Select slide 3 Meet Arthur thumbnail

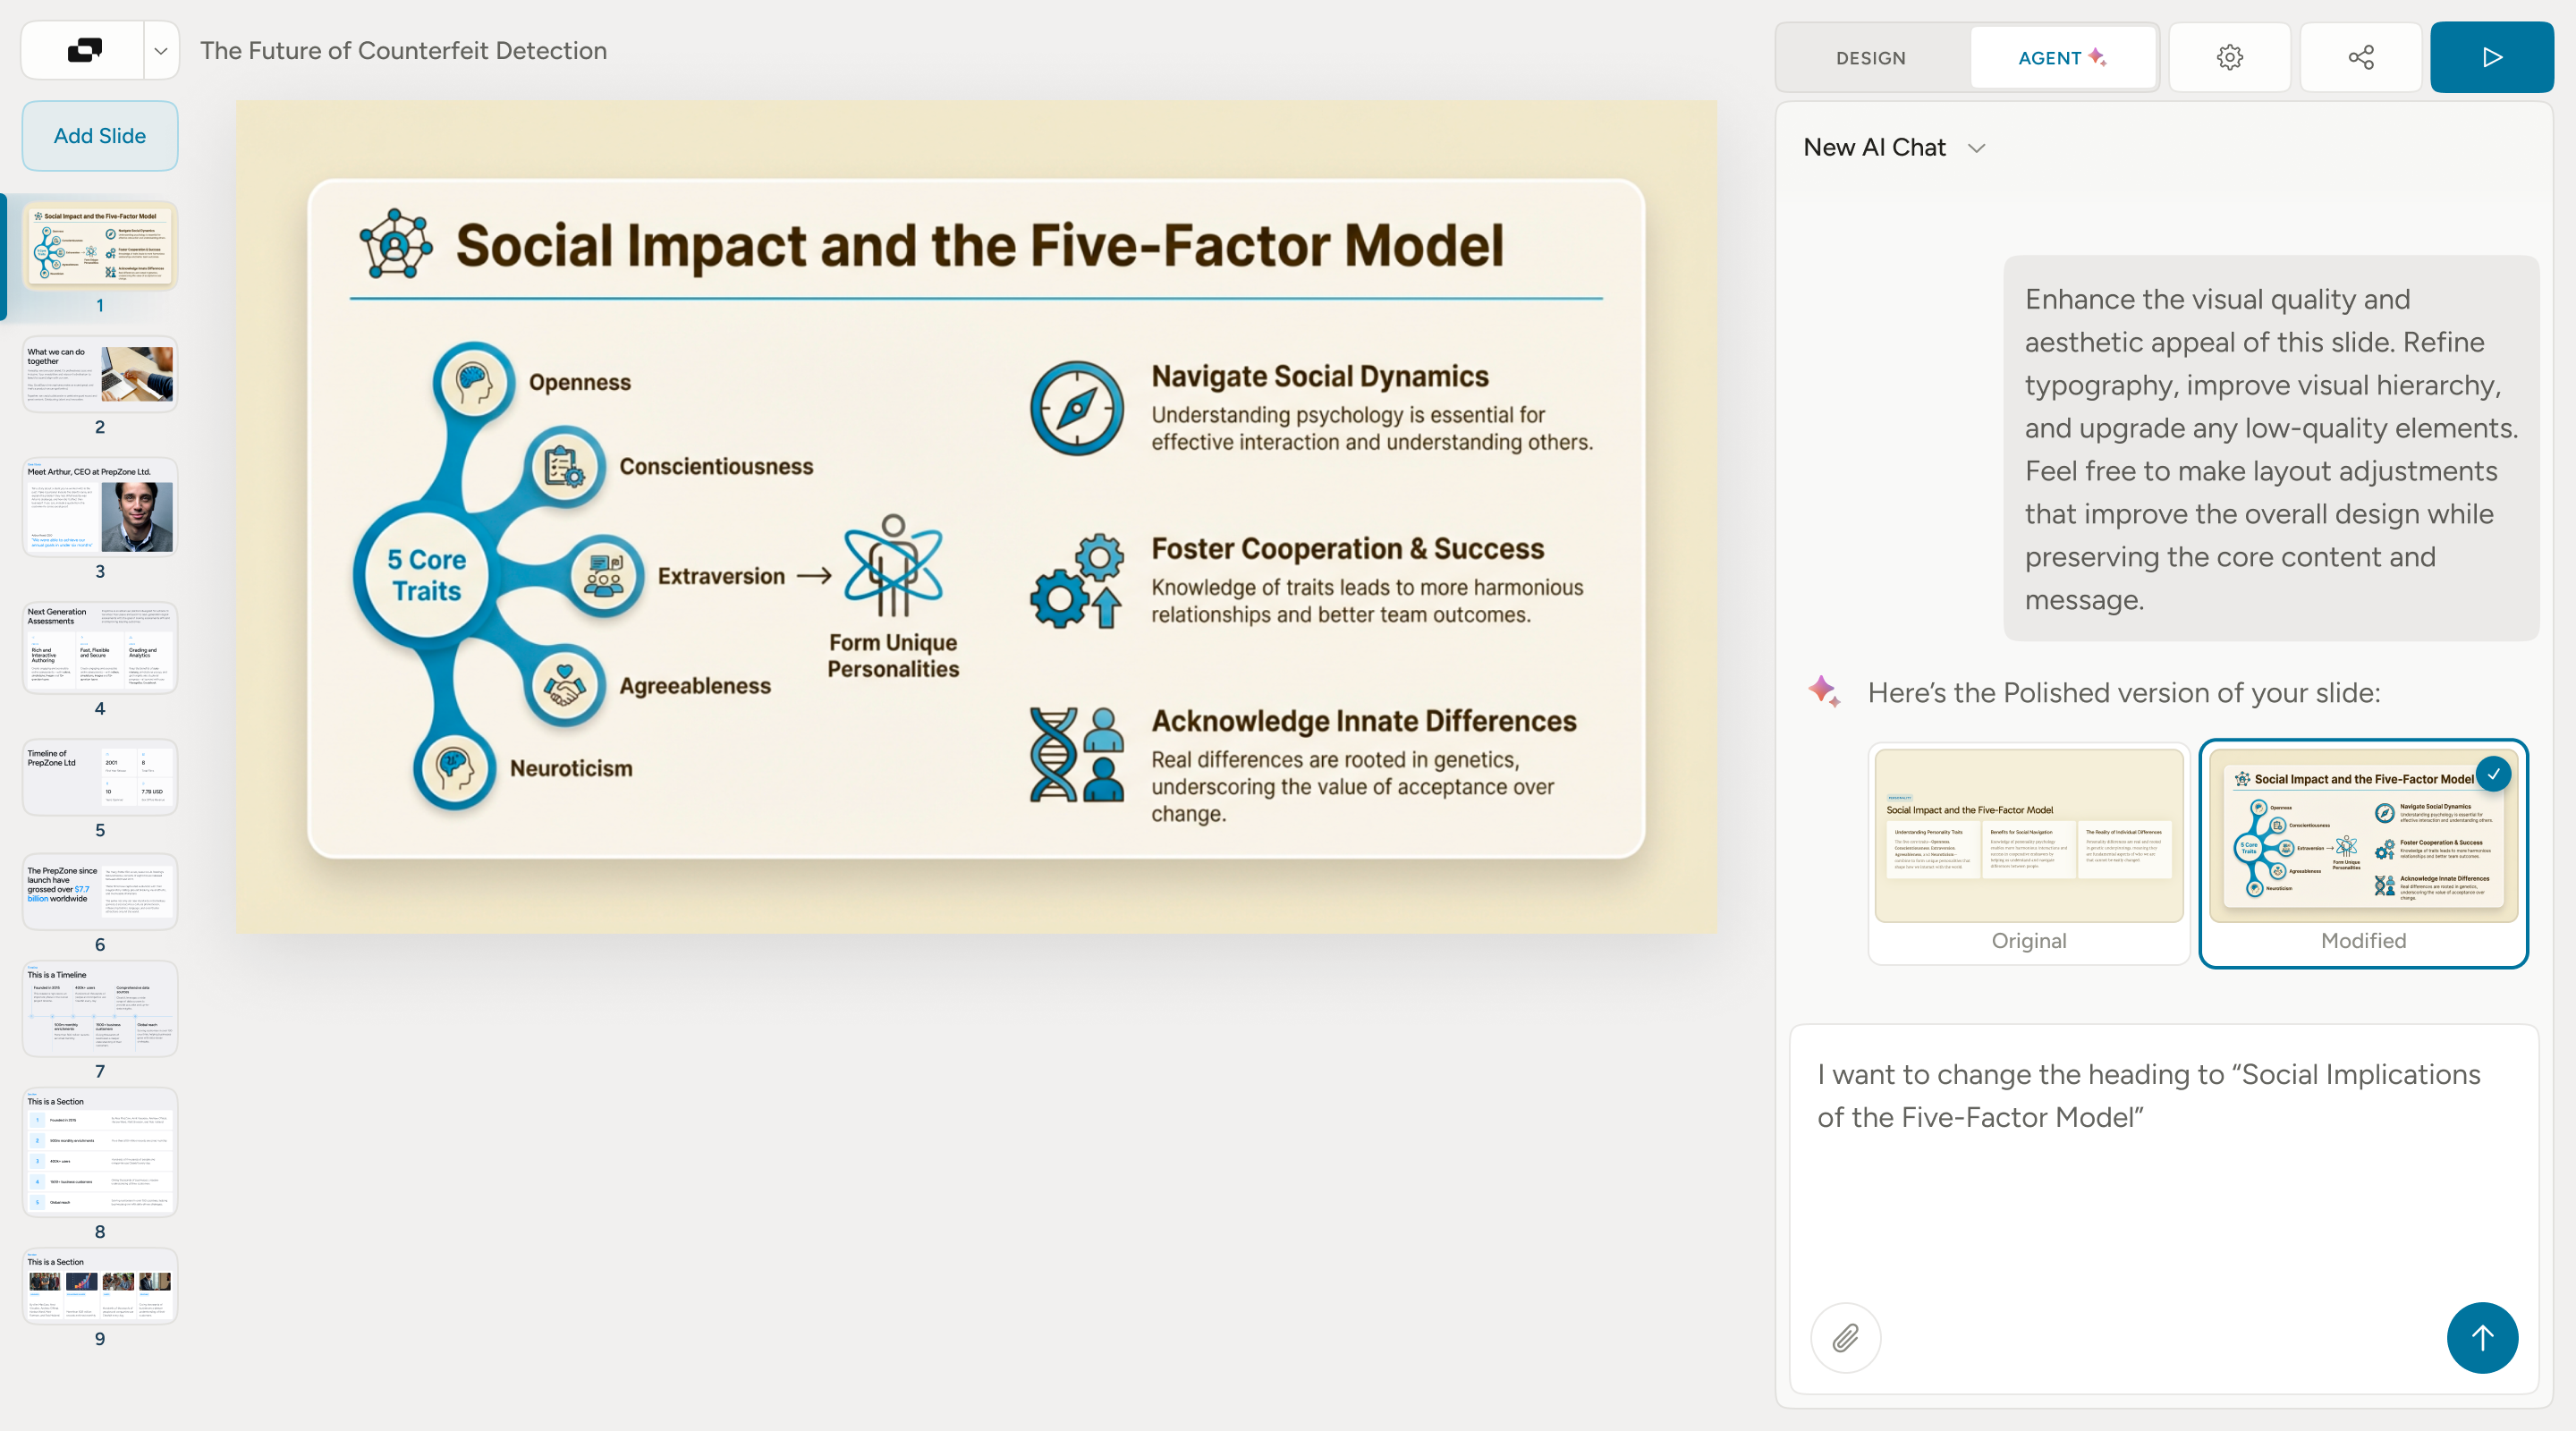(x=100, y=507)
